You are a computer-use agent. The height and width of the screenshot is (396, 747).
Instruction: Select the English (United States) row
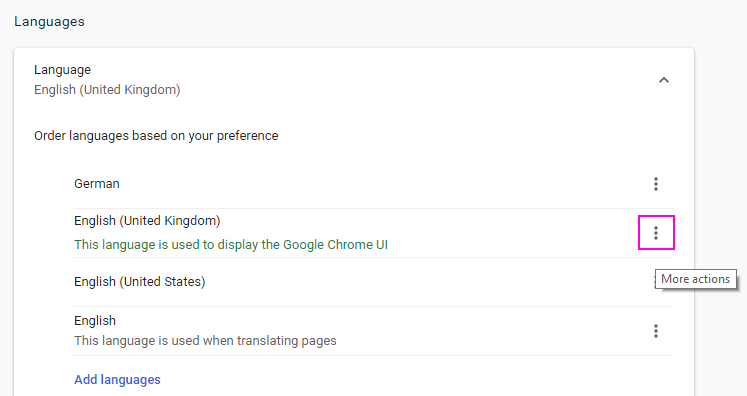tap(374, 282)
